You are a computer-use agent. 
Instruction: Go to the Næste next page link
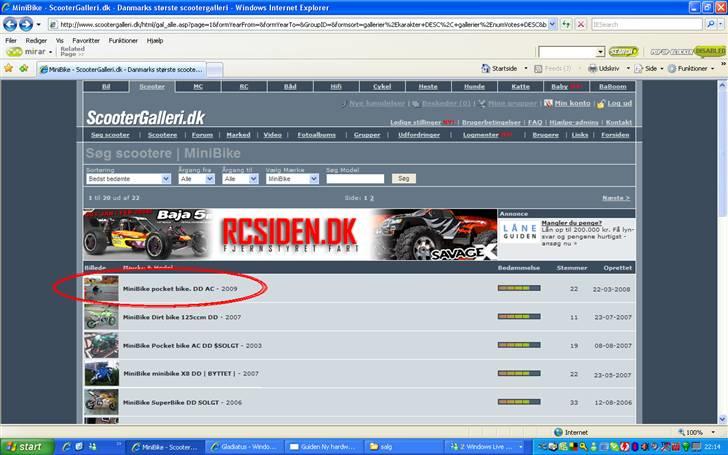tap(615, 198)
